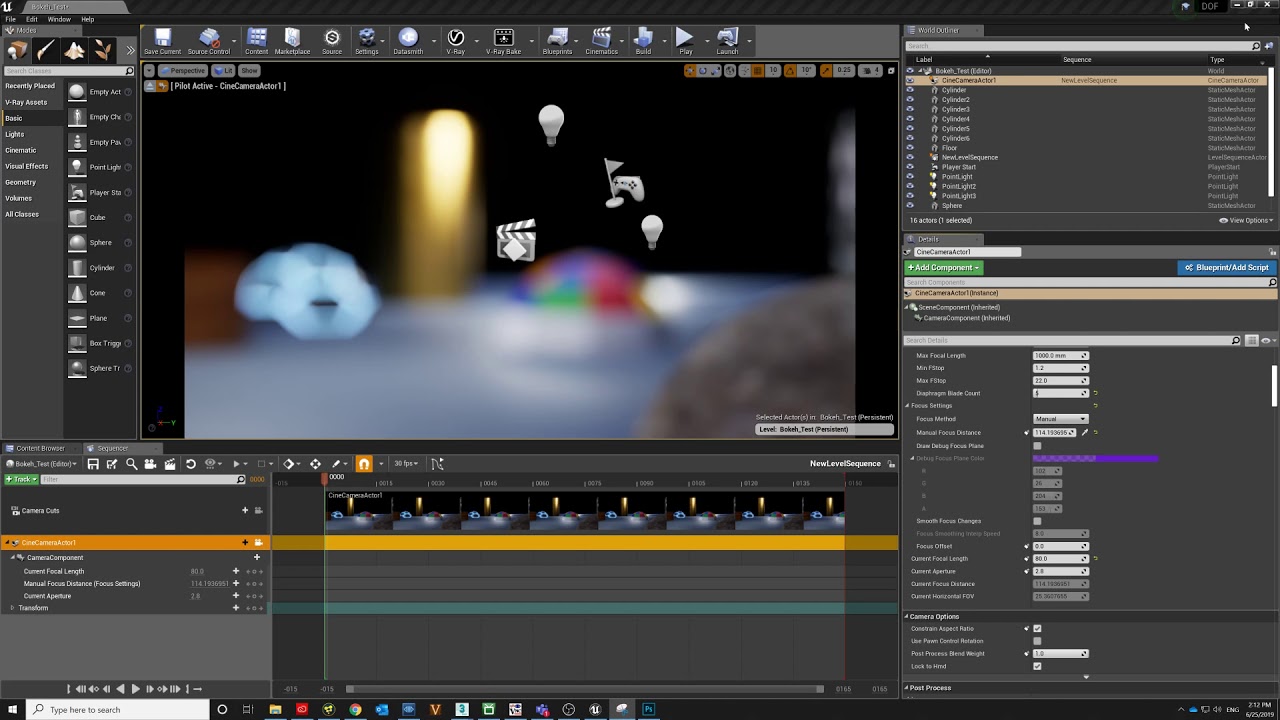The height and width of the screenshot is (720, 1280).
Task: Open the Cinematics toolbar menu
Action: [x=601, y=40]
